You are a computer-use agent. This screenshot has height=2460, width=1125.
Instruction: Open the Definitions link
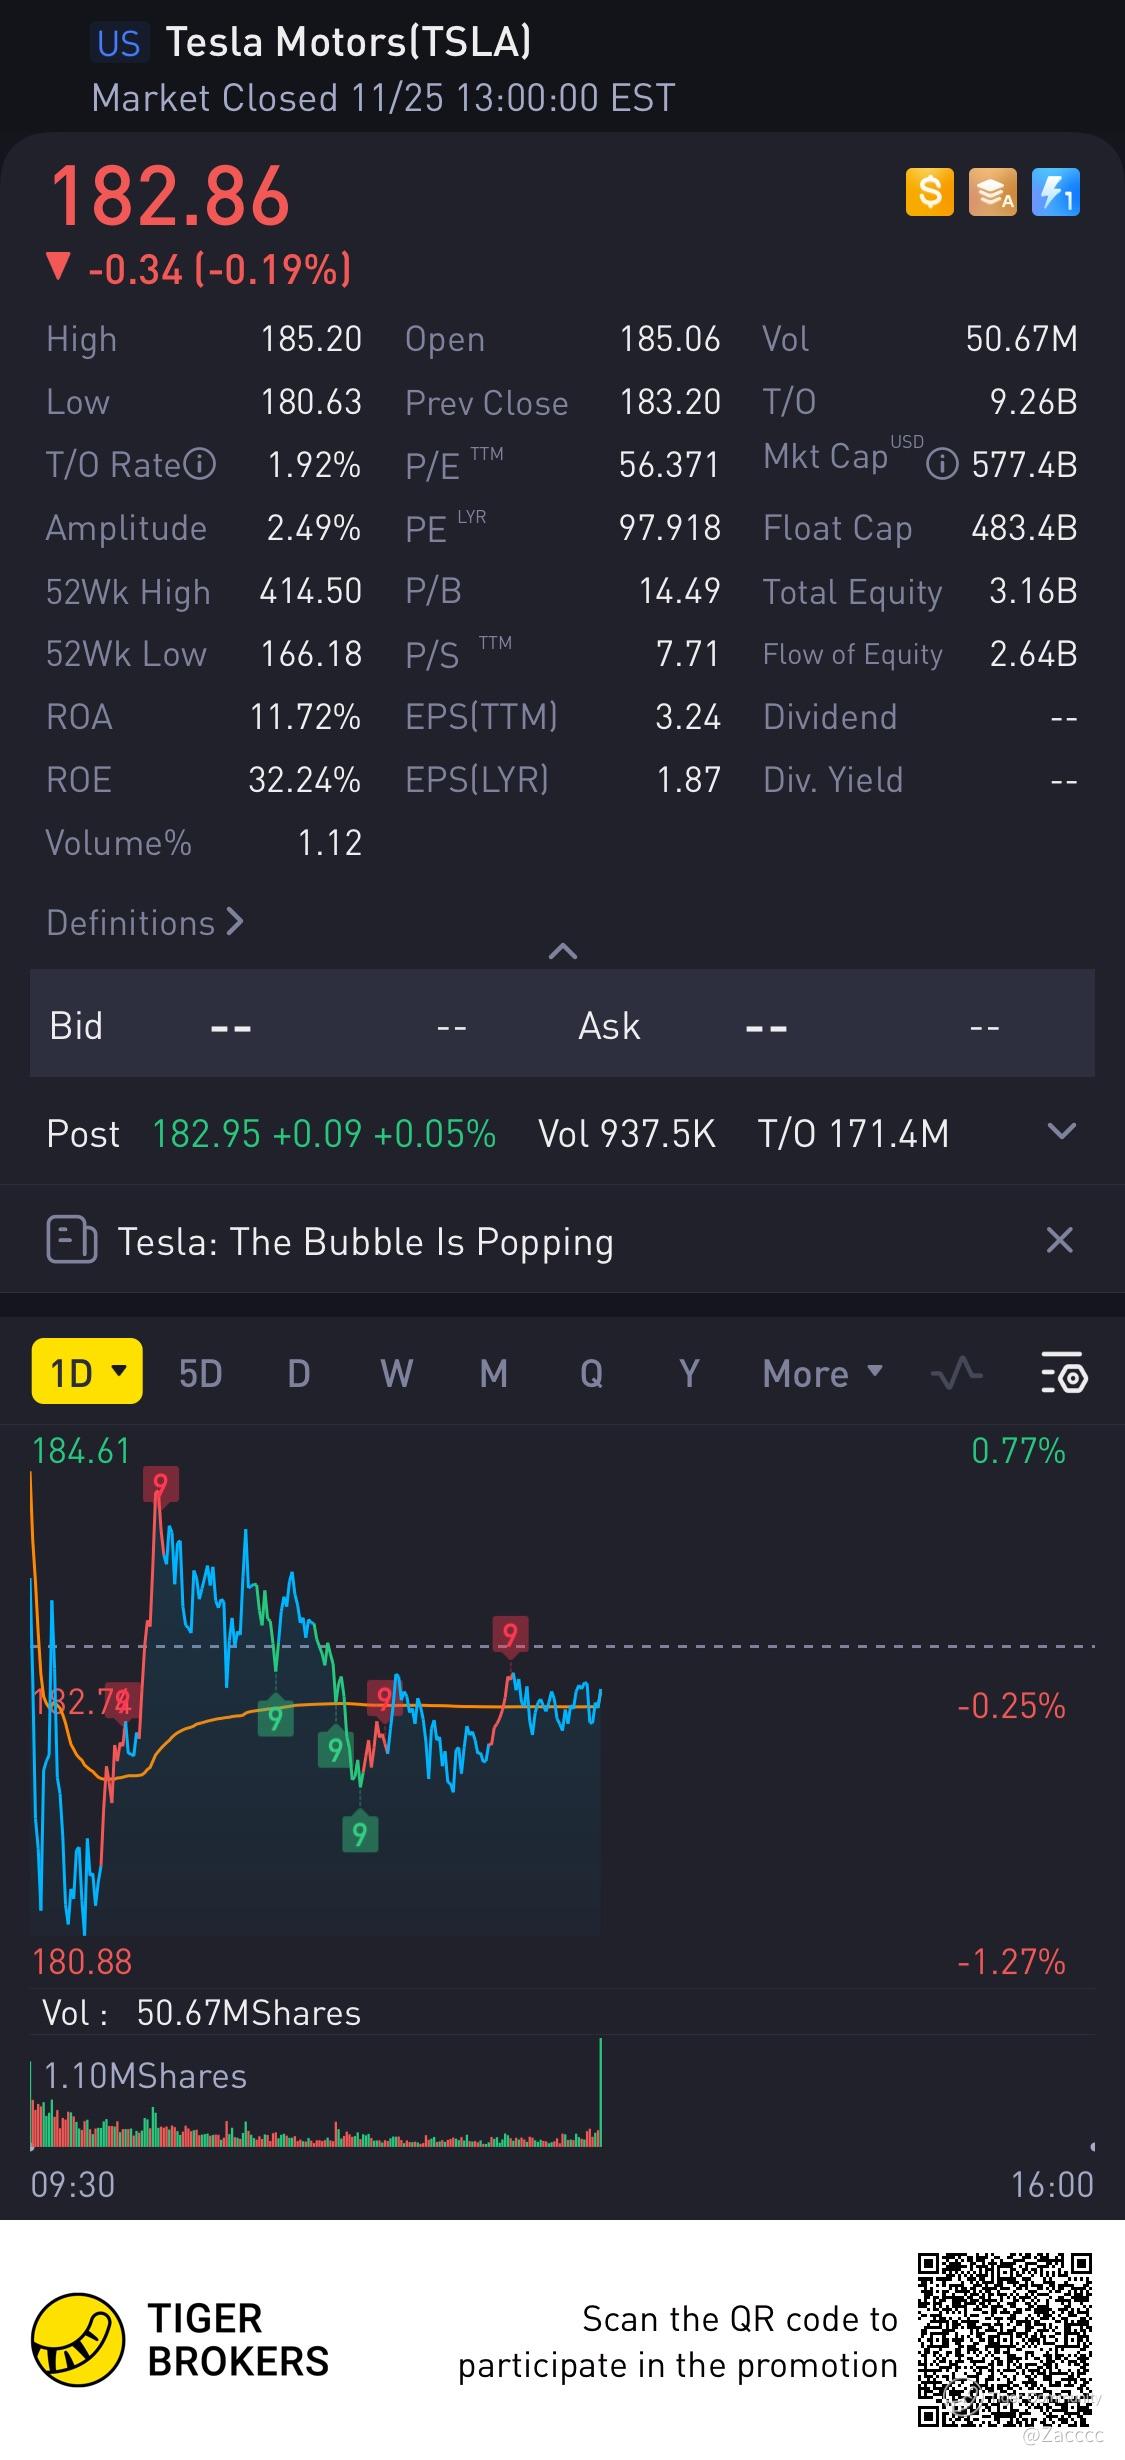click(145, 922)
